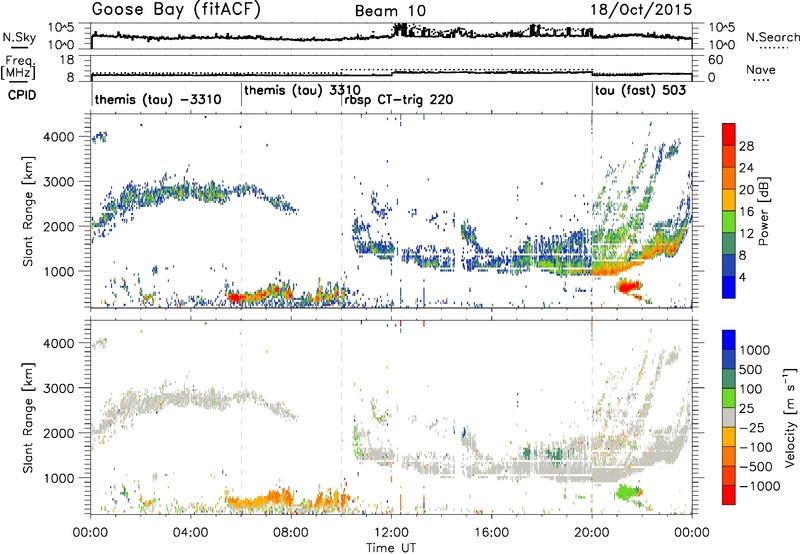The height and width of the screenshot is (554, 800).
Task: Click the "N.Sky" legend label
Action: pyautogui.click(x=19, y=37)
